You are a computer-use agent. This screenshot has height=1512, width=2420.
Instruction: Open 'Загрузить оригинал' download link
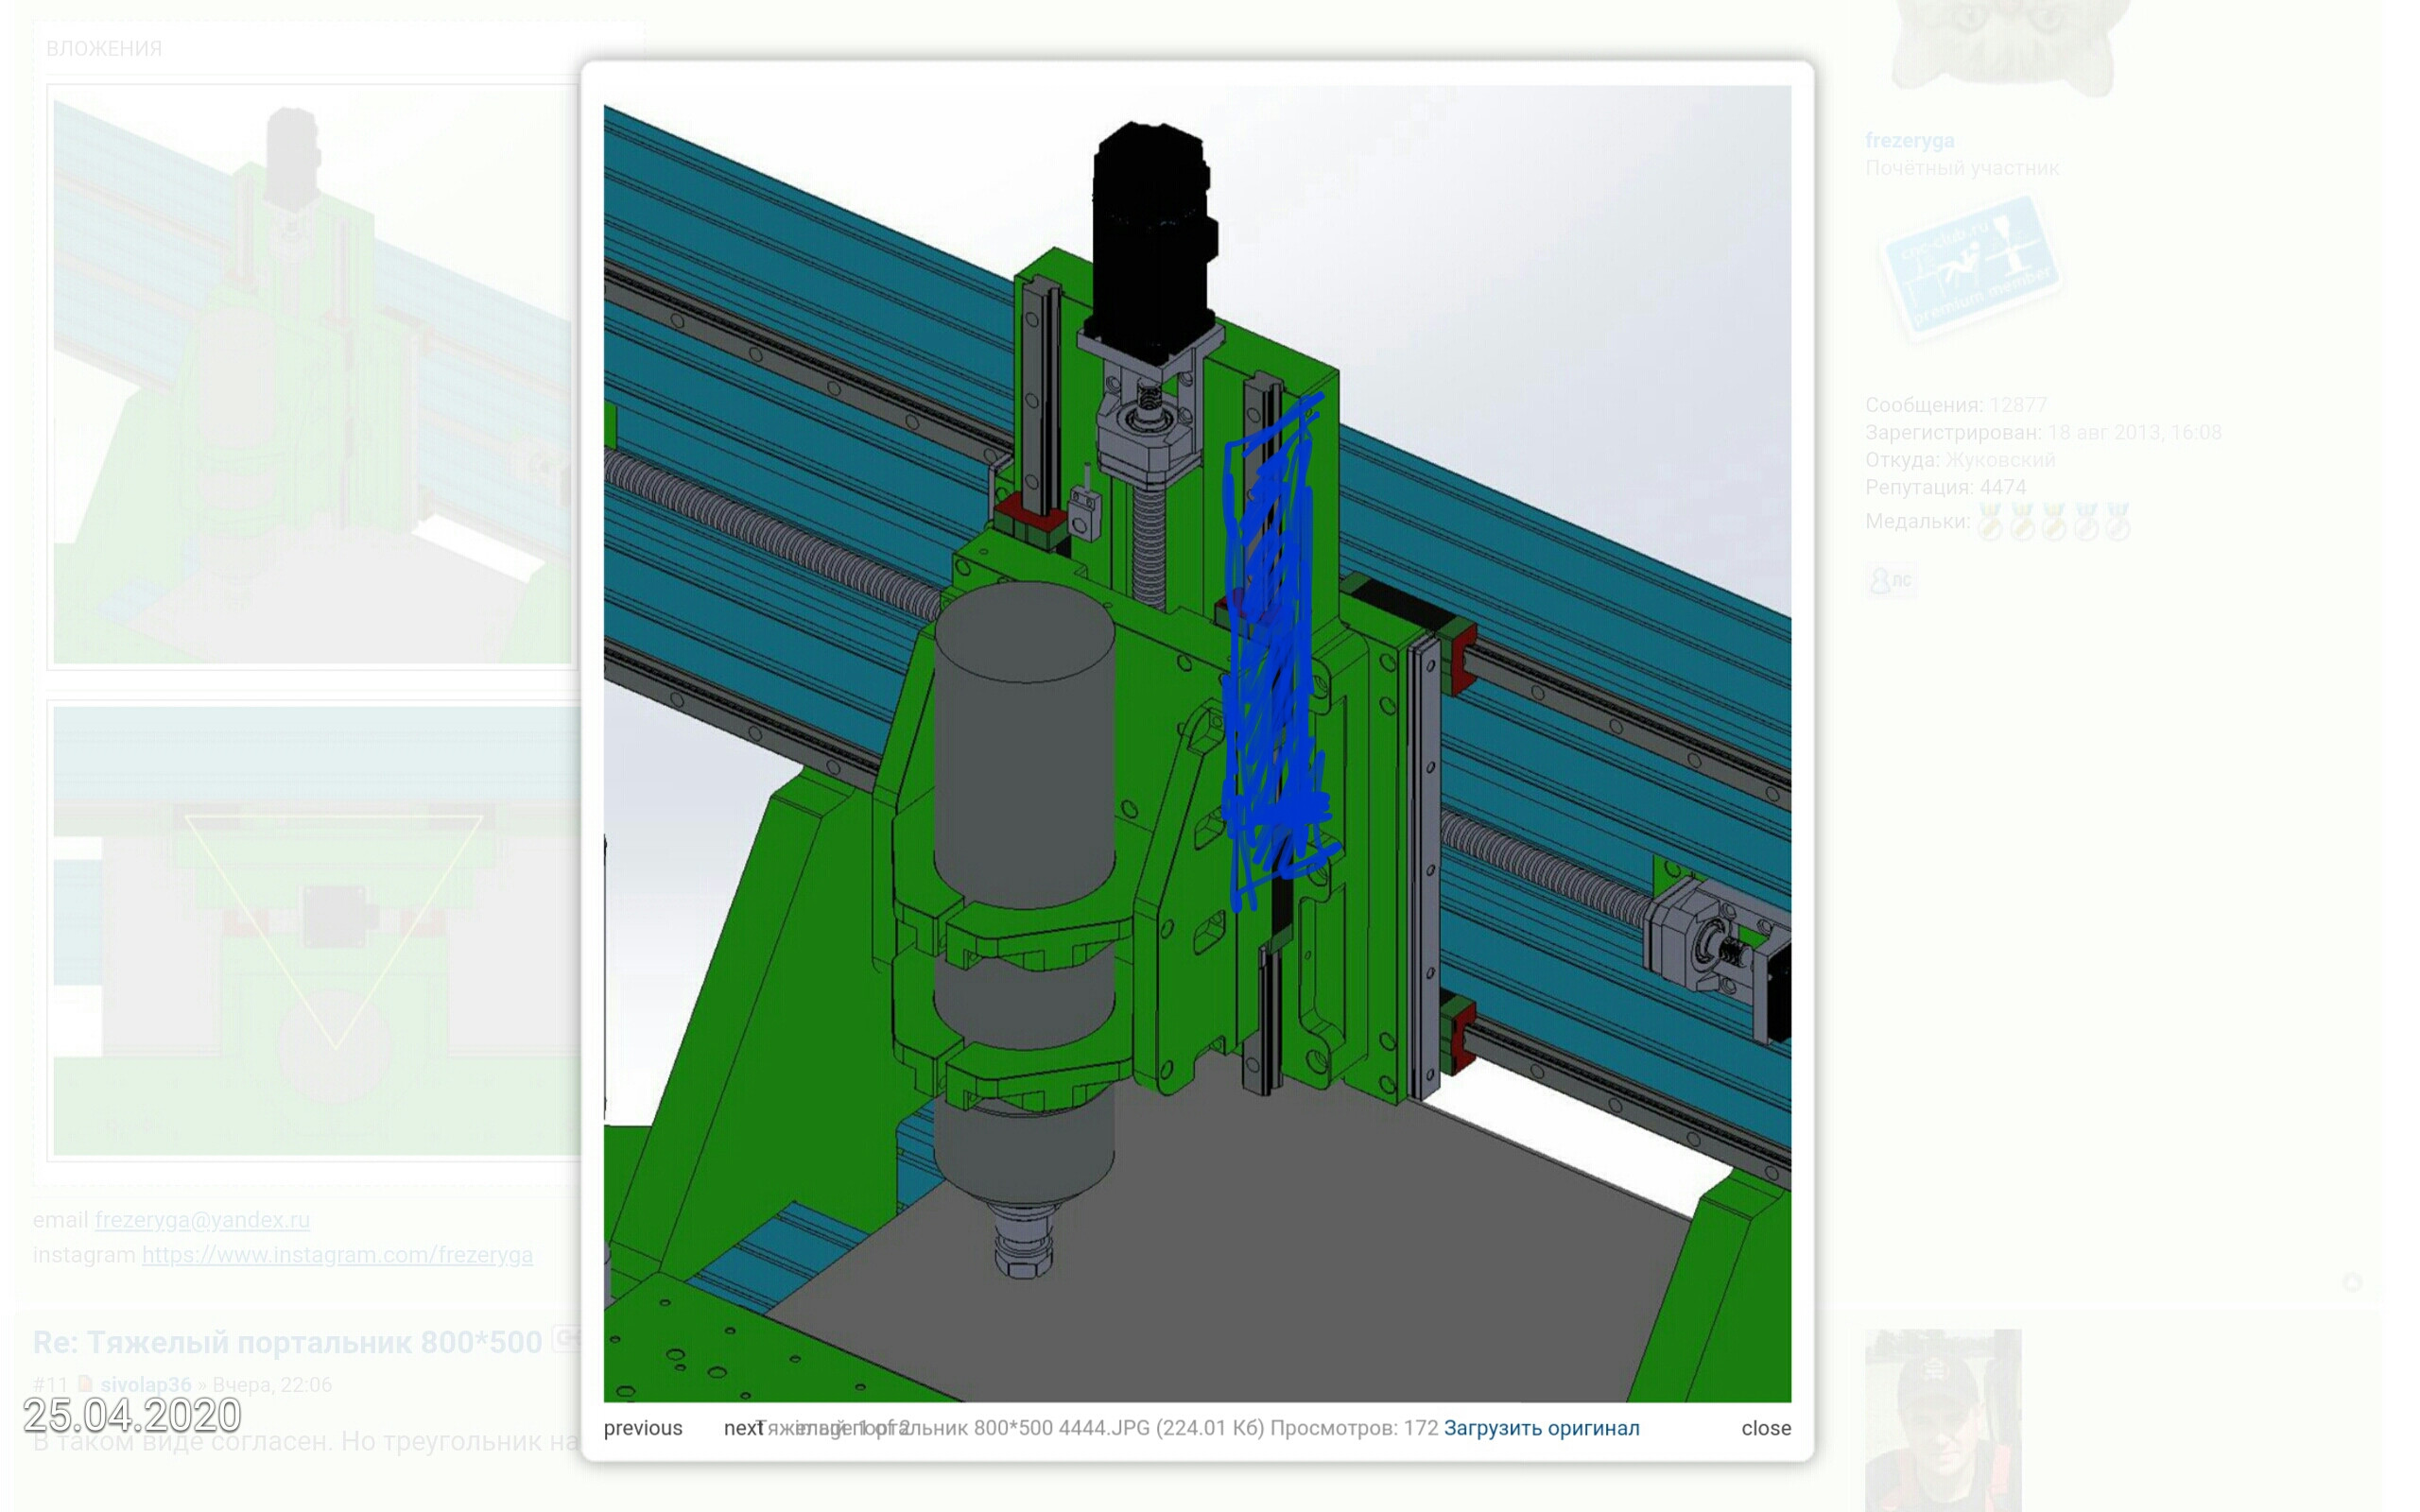click(1541, 1428)
